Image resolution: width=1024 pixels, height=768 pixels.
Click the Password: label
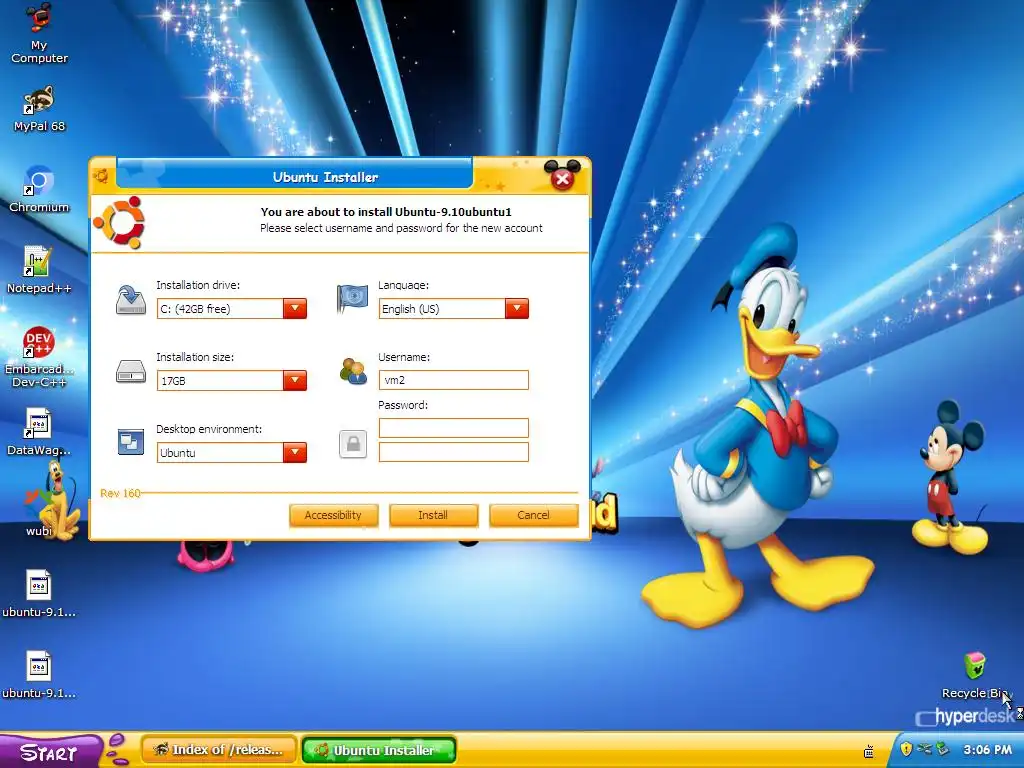coord(403,405)
